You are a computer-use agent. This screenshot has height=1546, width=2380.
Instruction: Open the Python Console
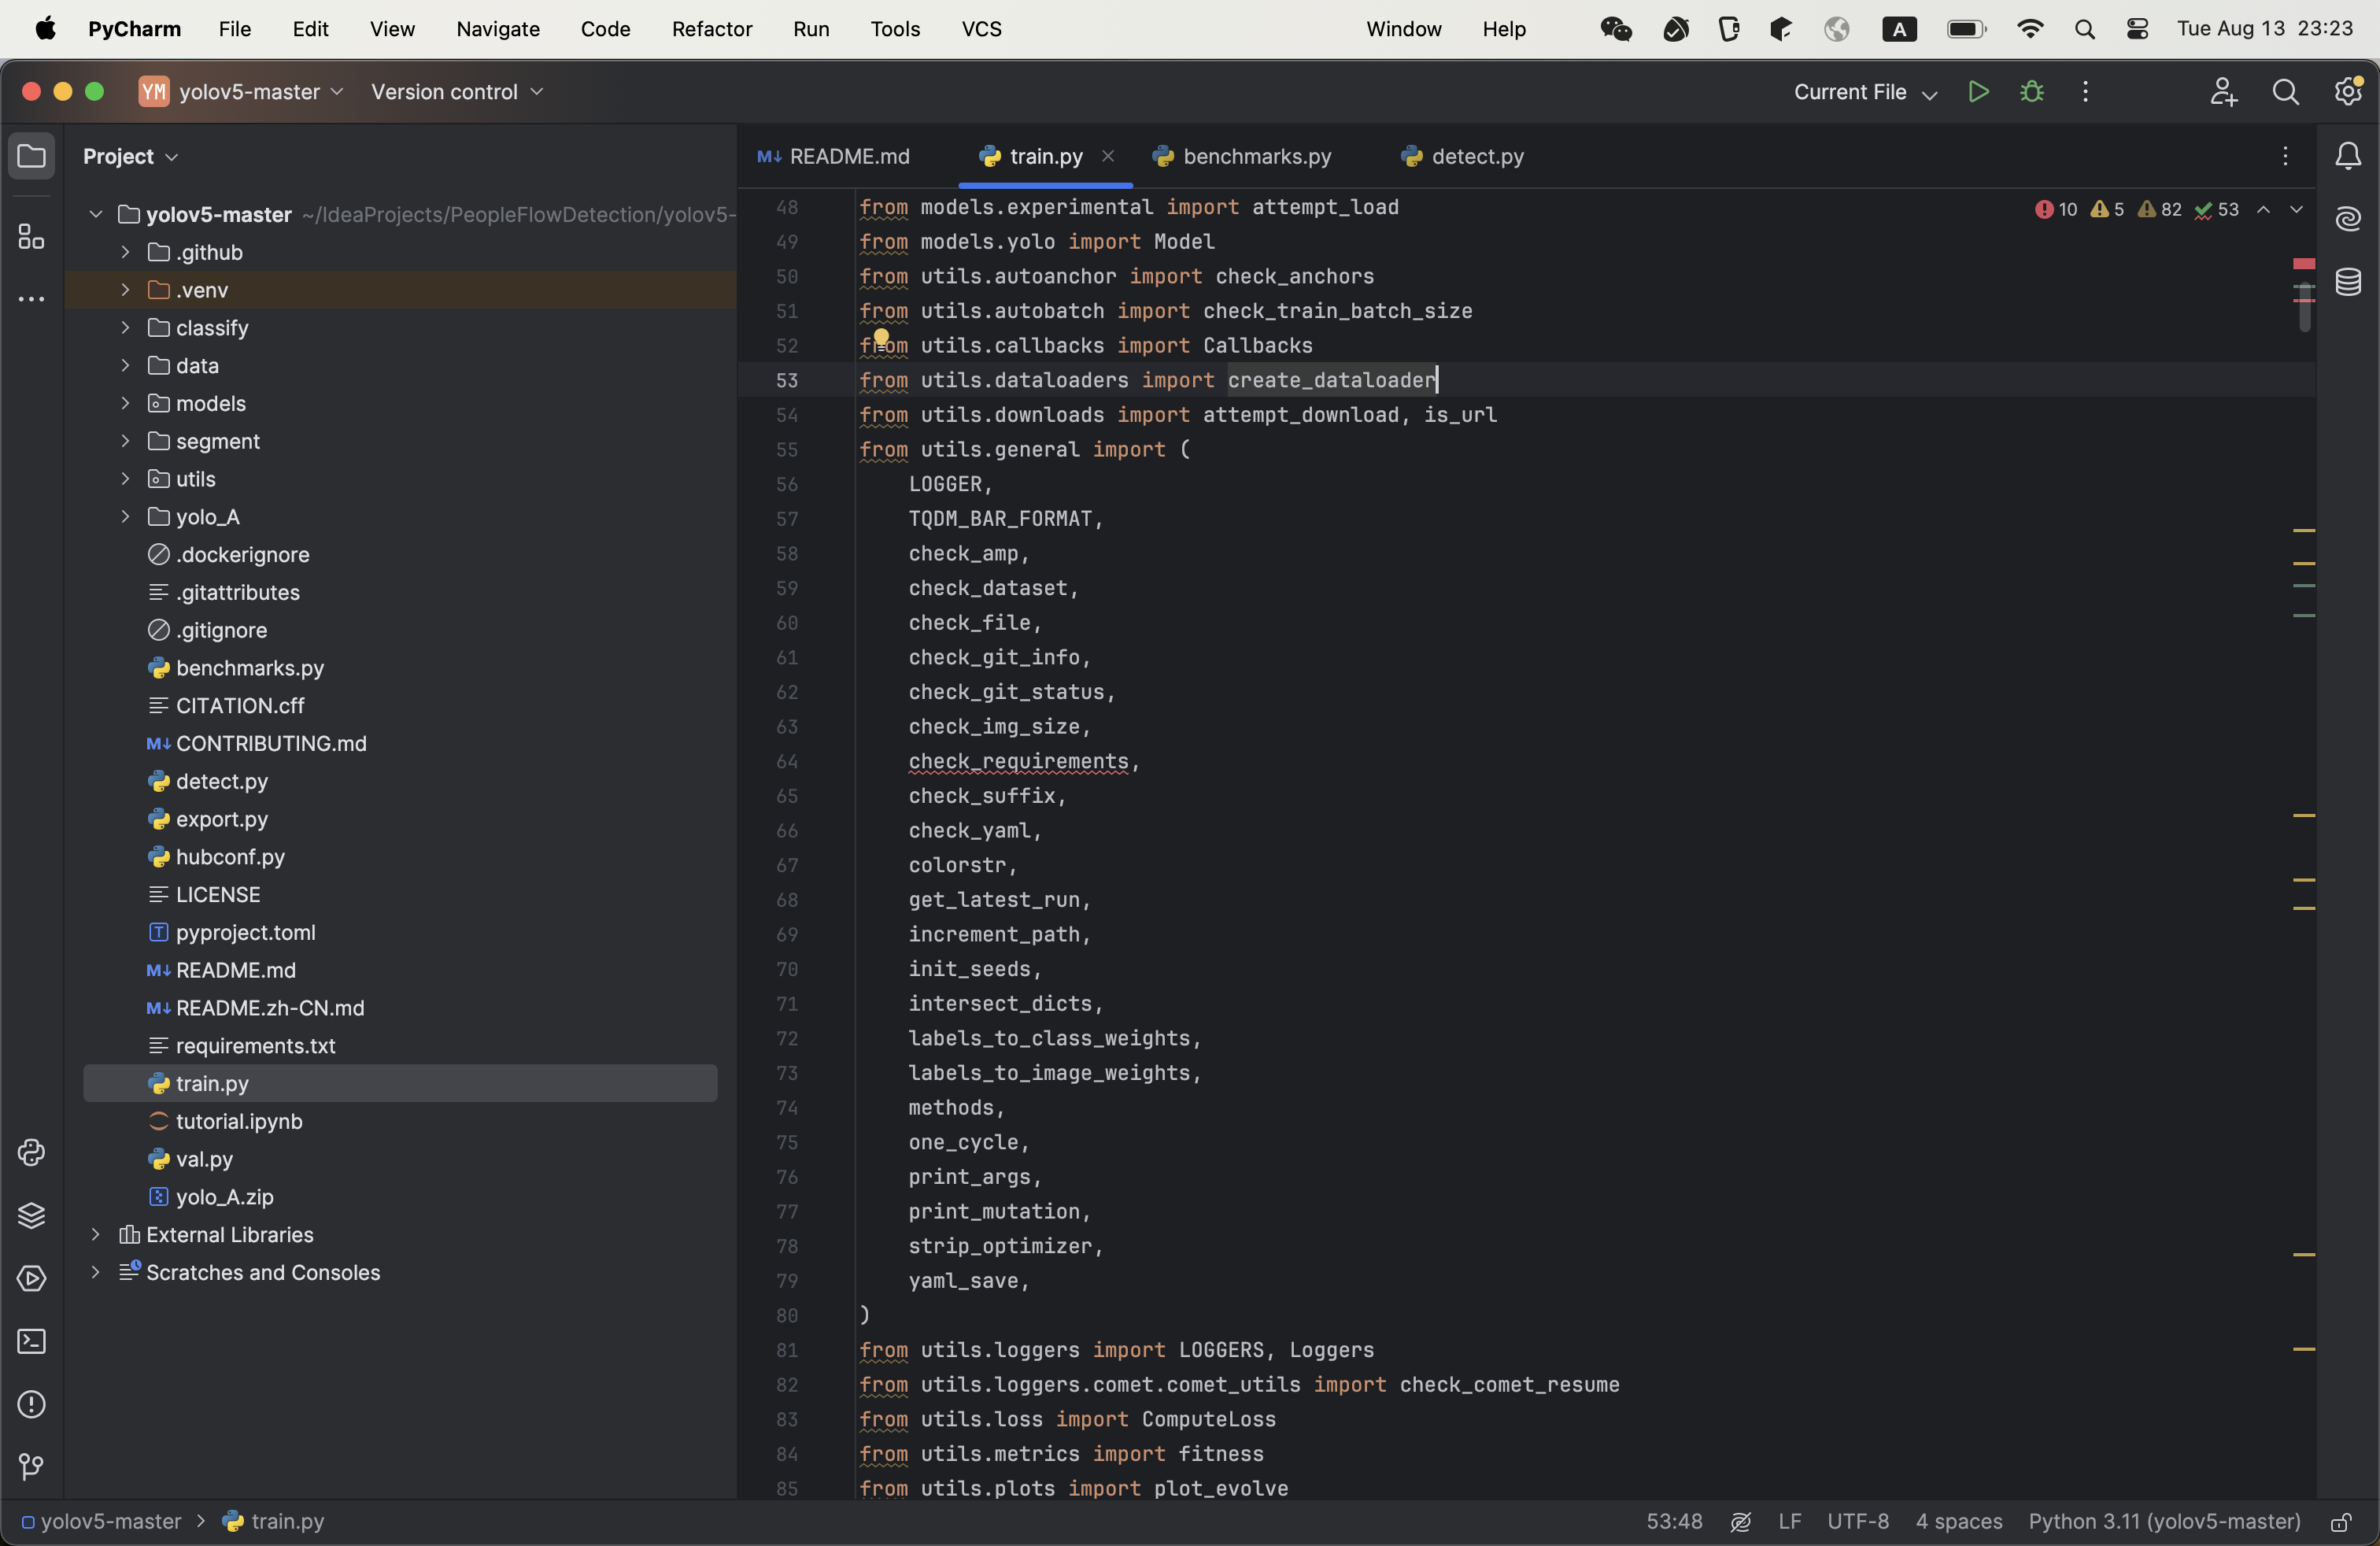pyautogui.click(x=31, y=1153)
